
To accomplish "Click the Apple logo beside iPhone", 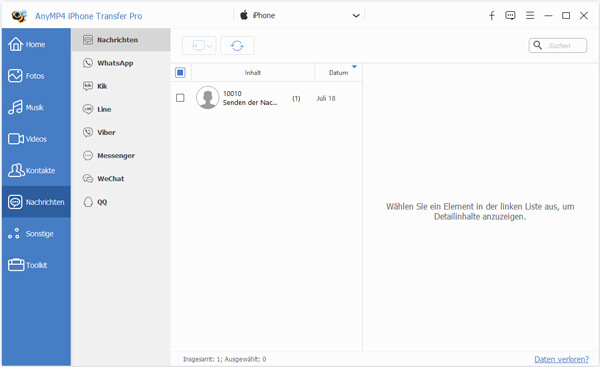I will coord(244,15).
